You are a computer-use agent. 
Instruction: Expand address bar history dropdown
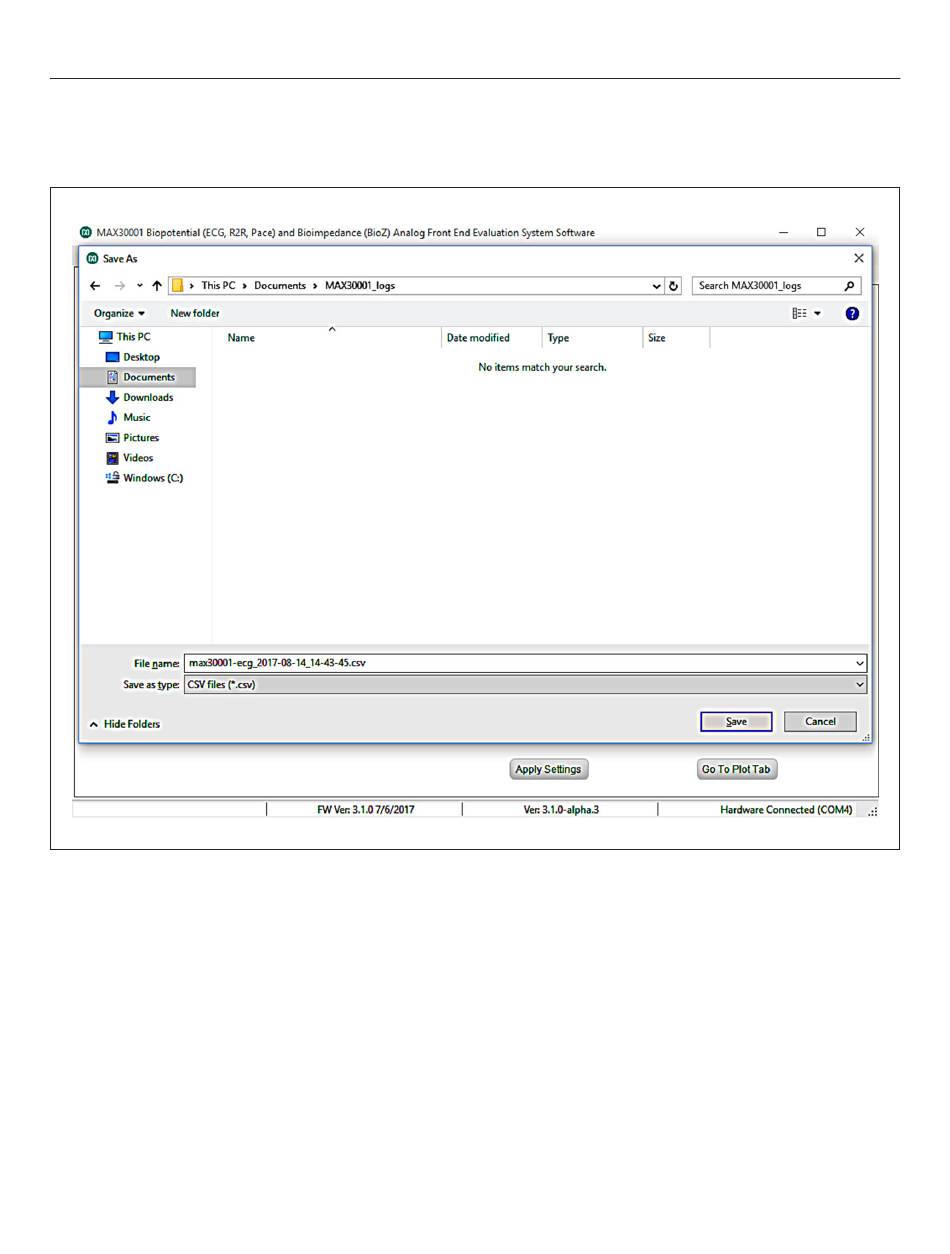tap(657, 286)
